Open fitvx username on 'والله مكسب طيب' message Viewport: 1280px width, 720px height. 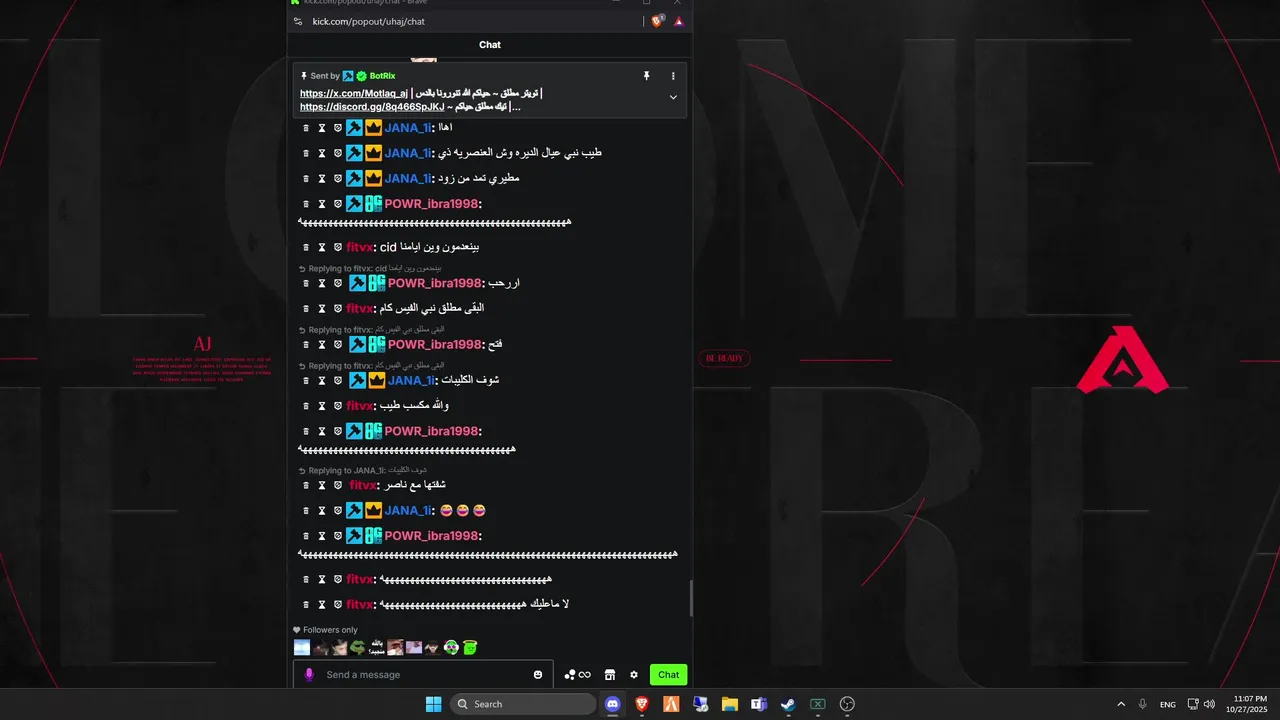[361, 406]
